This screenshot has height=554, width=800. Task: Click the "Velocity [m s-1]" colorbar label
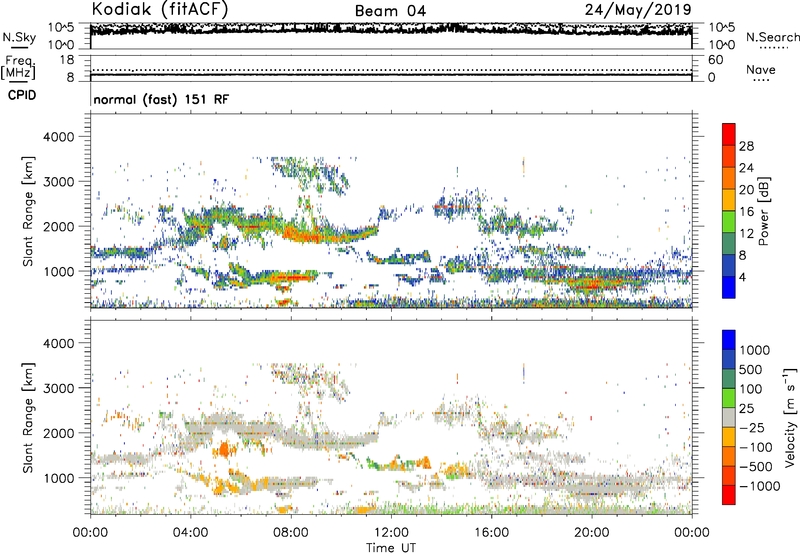point(790,418)
